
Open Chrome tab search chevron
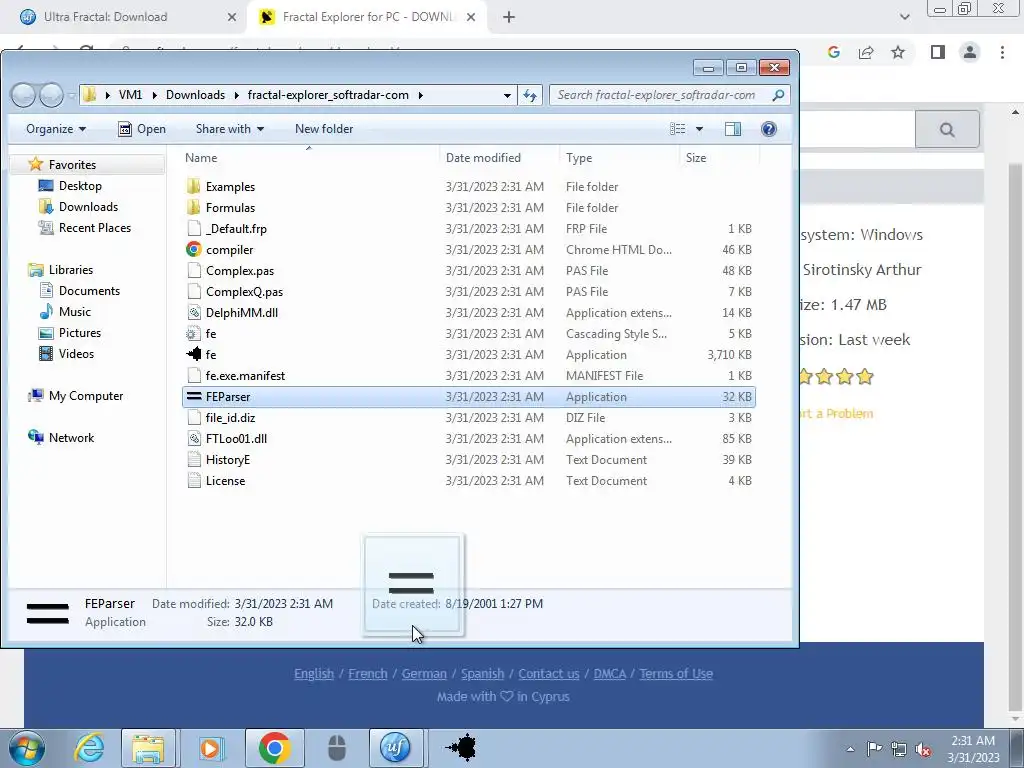tap(904, 17)
